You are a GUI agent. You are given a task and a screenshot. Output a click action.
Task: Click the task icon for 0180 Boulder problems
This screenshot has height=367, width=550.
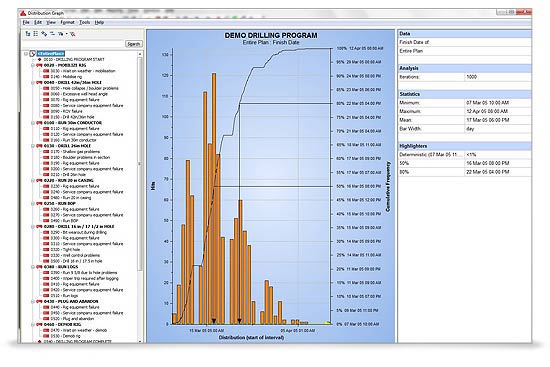click(46, 158)
